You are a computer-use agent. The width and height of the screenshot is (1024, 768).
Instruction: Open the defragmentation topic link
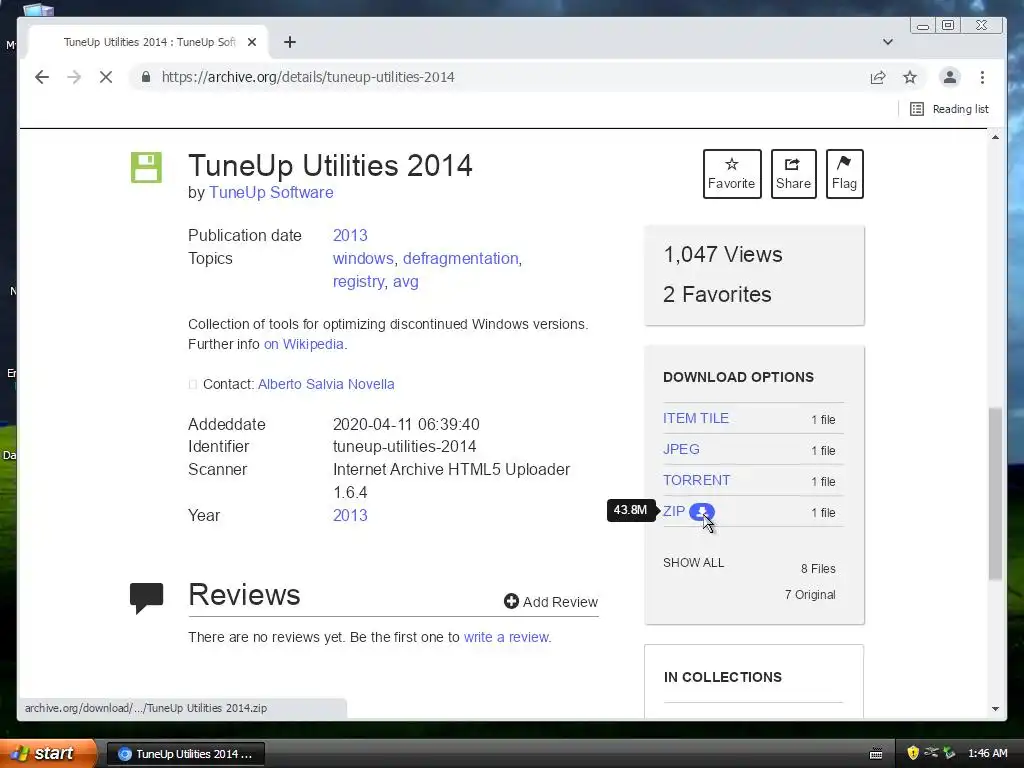pyautogui.click(x=460, y=259)
